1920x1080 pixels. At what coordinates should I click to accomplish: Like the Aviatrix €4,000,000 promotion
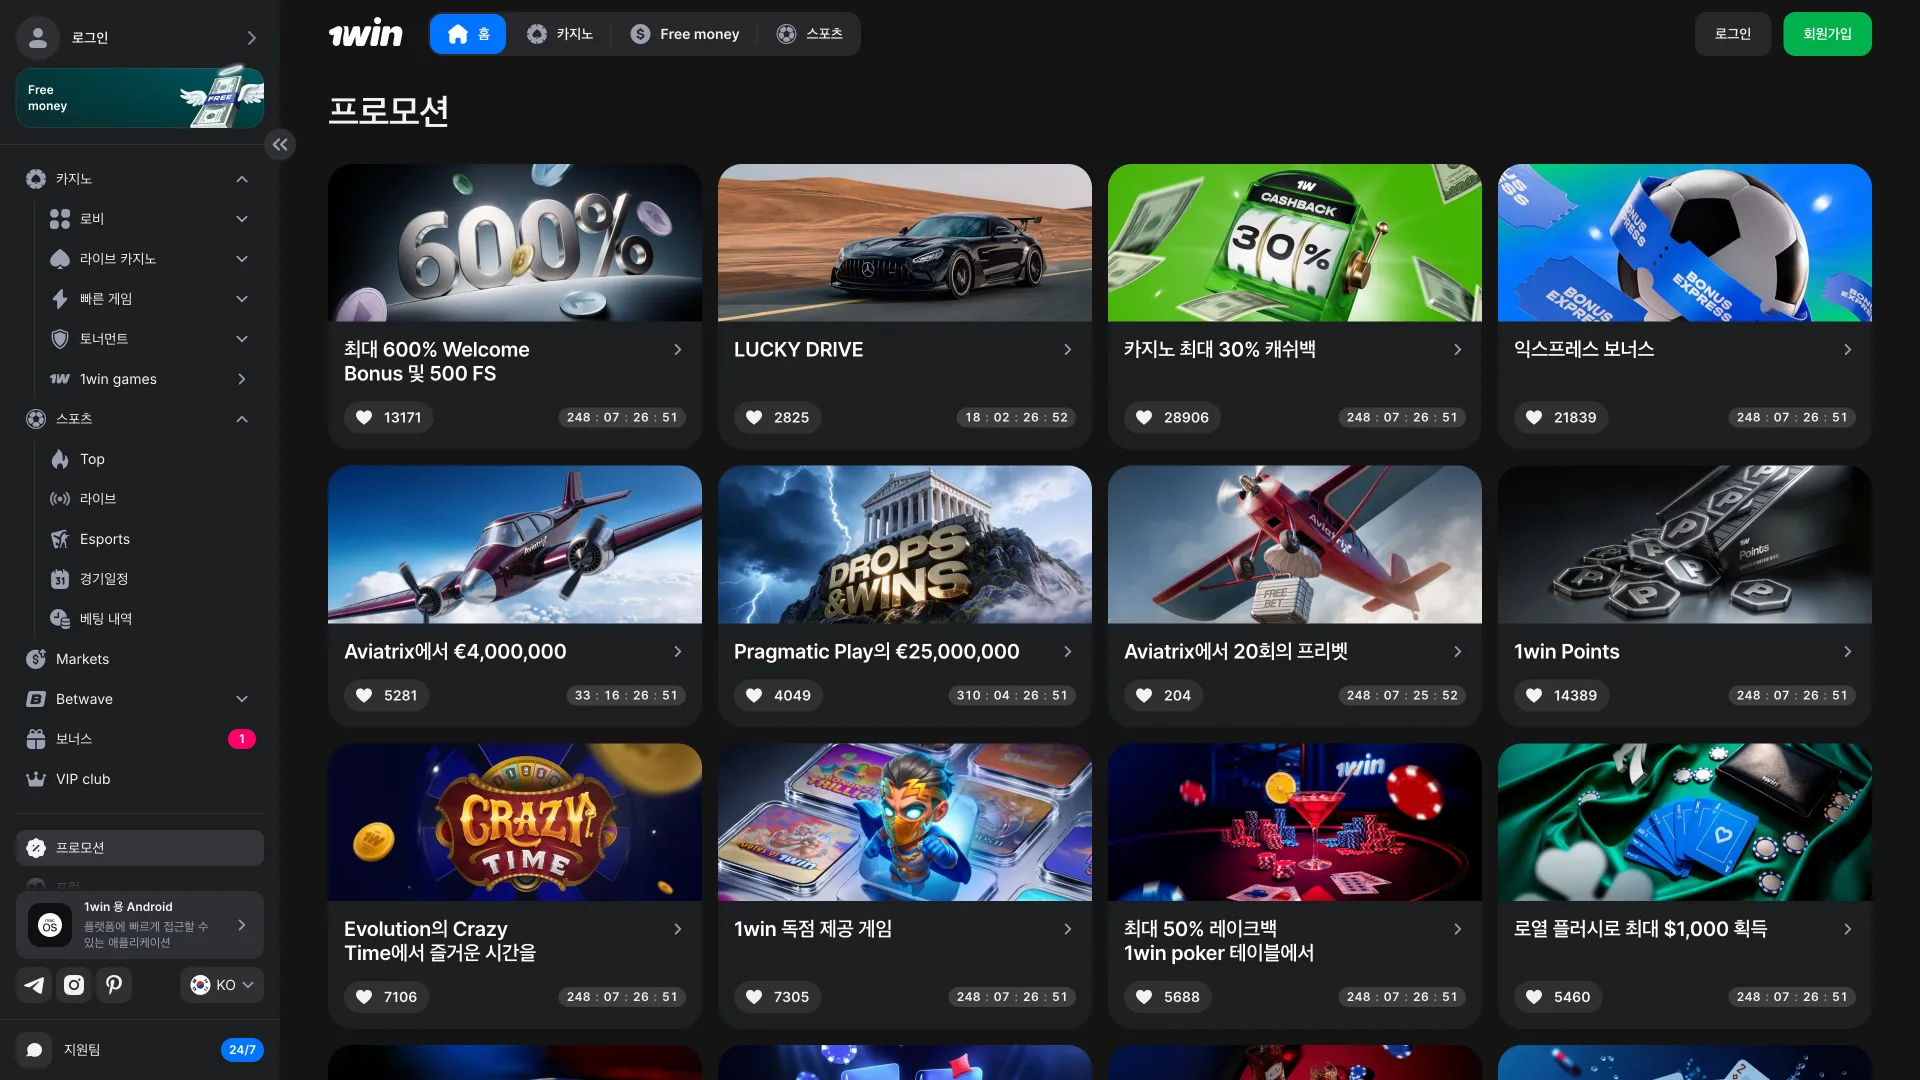386,695
